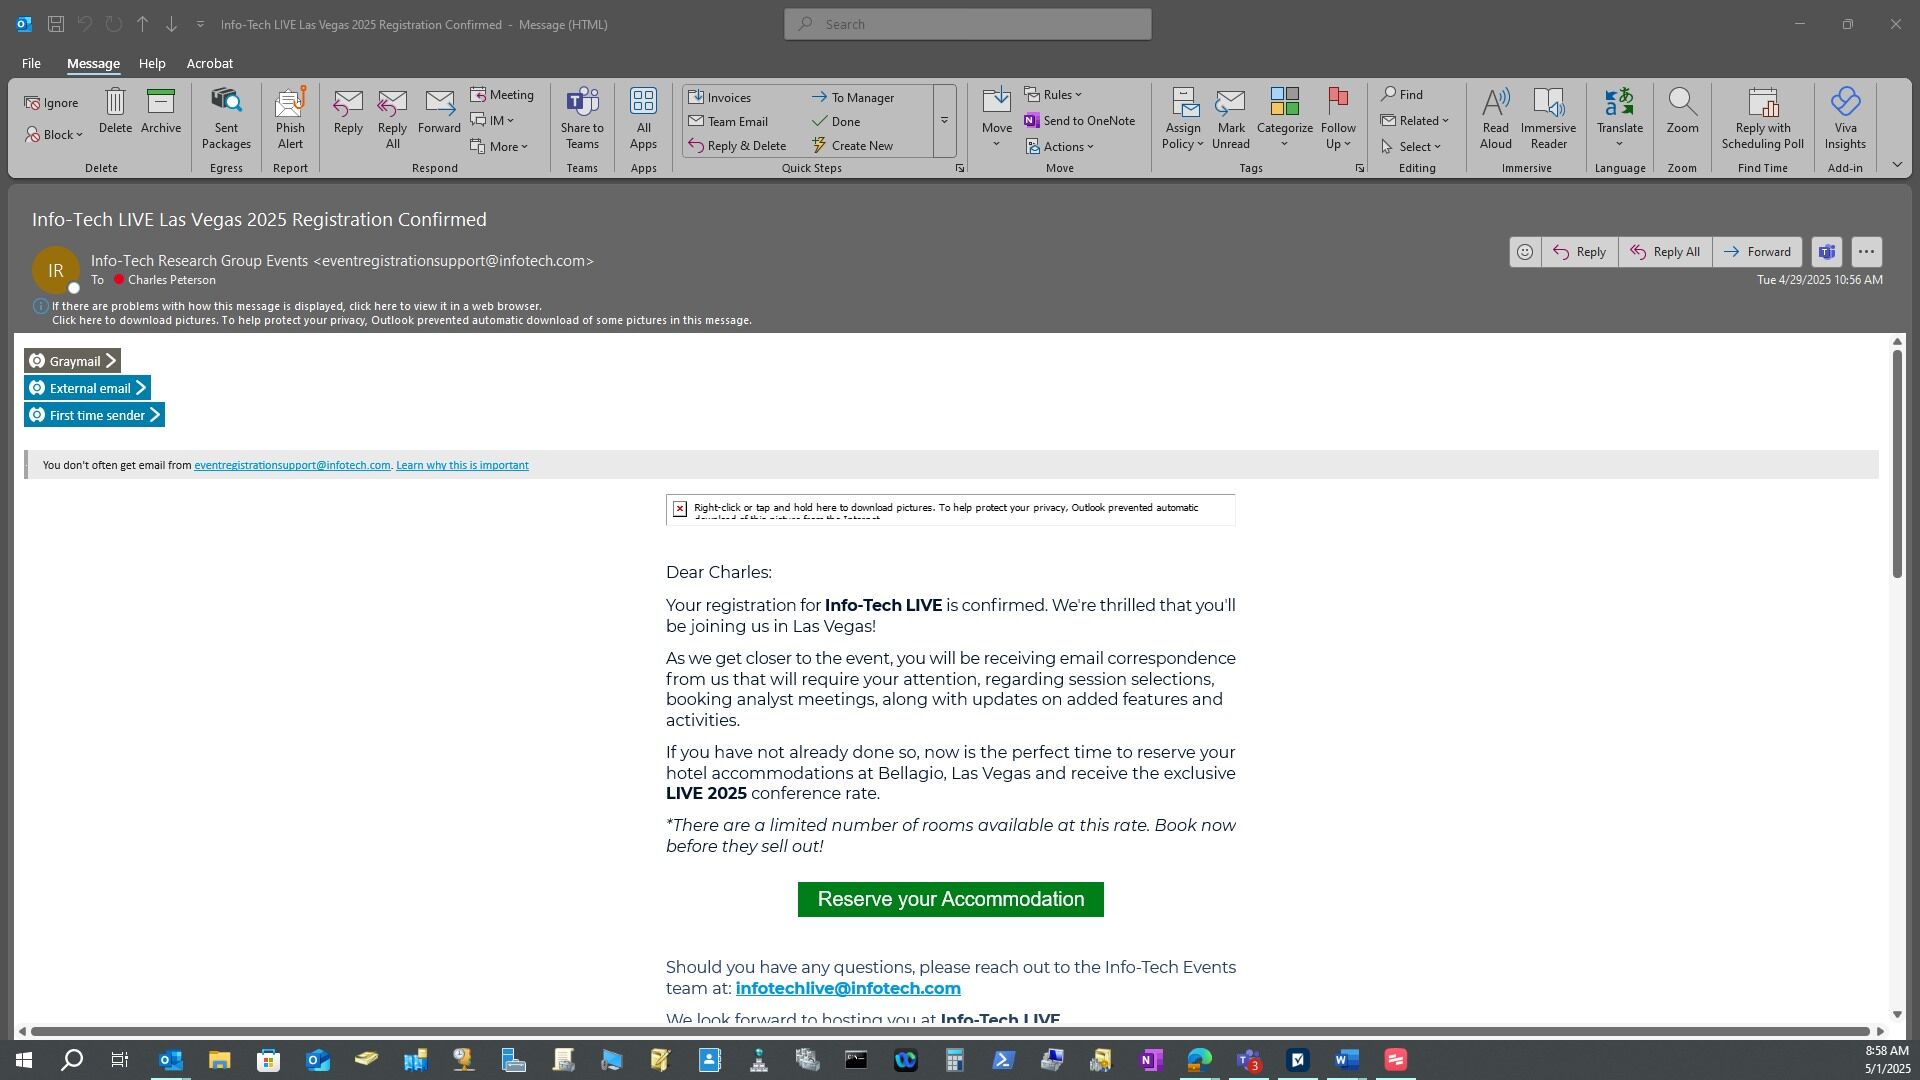Open the Help tab
This screenshot has height=1080, width=1920.
pyautogui.click(x=152, y=63)
